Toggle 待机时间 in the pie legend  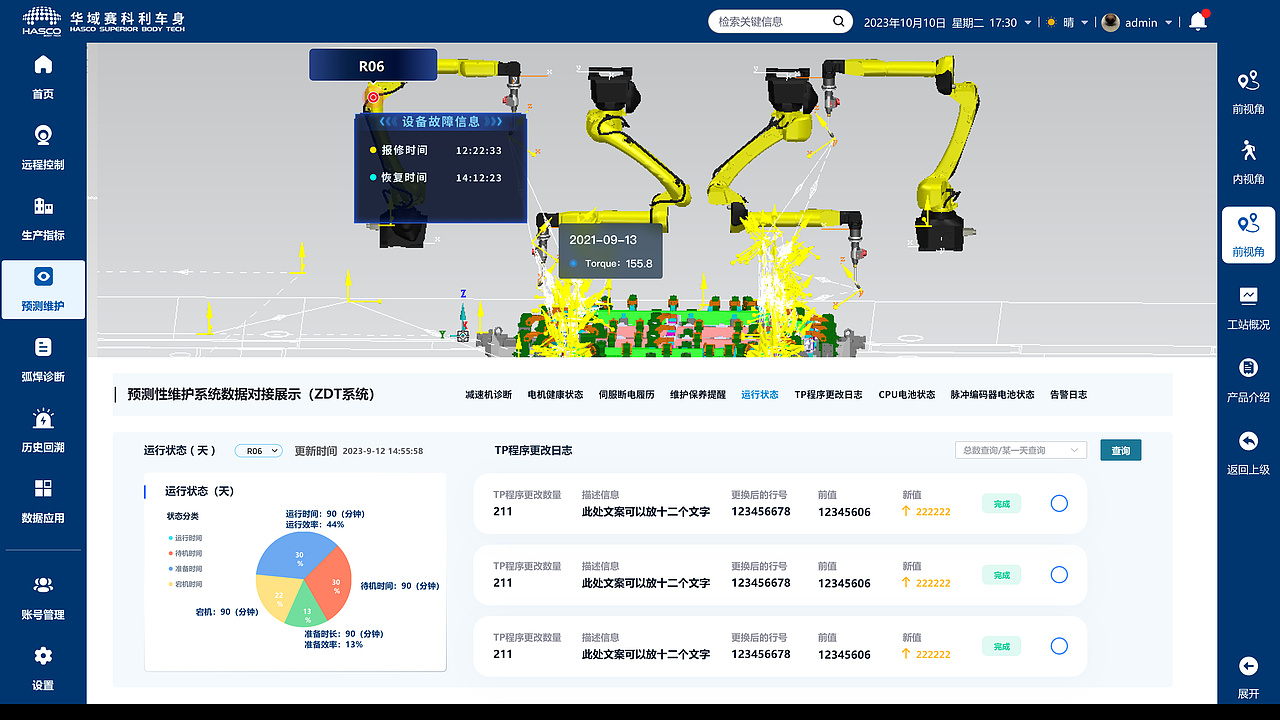pyautogui.click(x=186, y=553)
